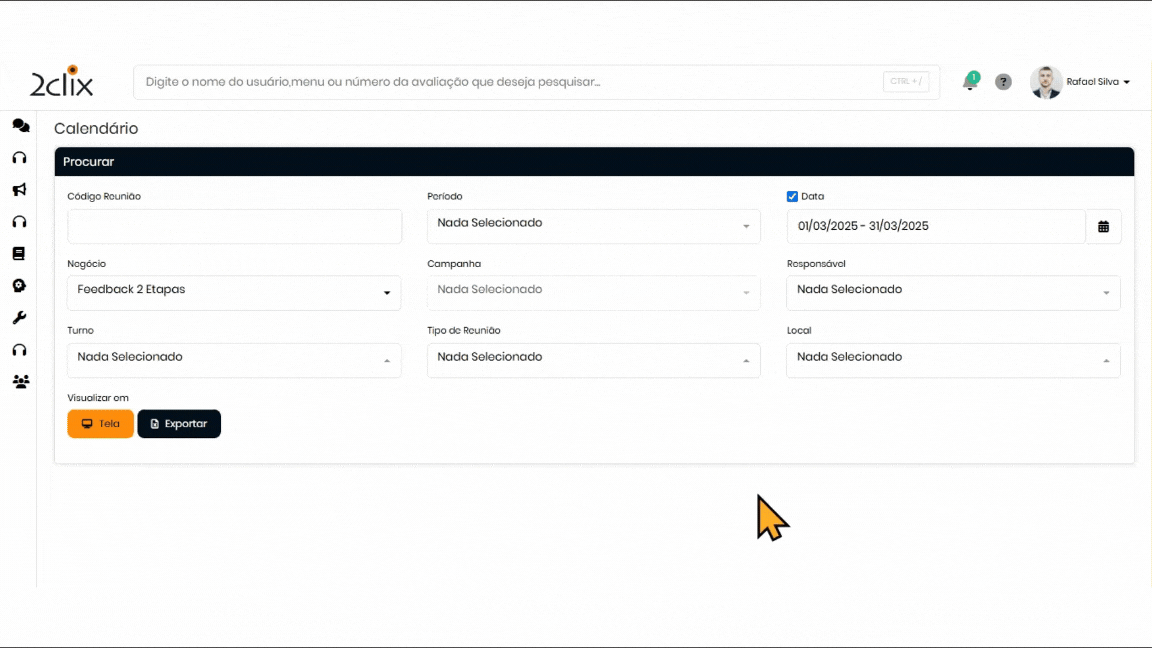Uncheck the Data checkbox
Screen dimensions: 1152x648
point(793,197)
